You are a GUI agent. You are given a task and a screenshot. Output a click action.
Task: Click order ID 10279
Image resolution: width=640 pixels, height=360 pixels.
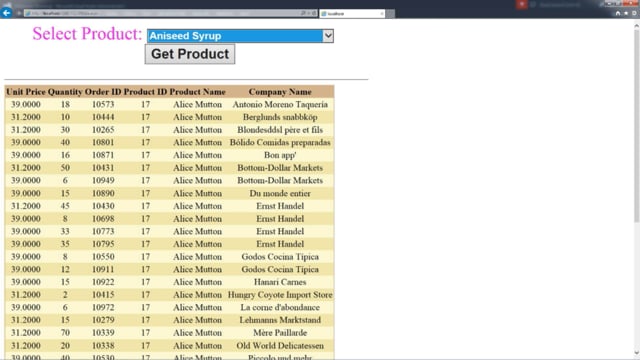103,320
